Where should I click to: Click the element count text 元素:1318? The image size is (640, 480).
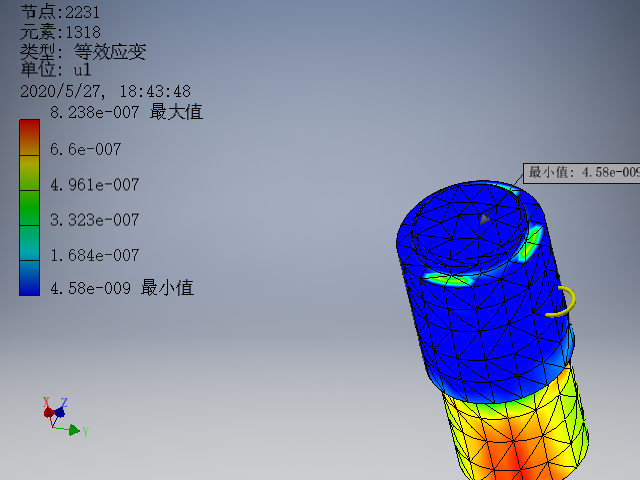(60, 32)
